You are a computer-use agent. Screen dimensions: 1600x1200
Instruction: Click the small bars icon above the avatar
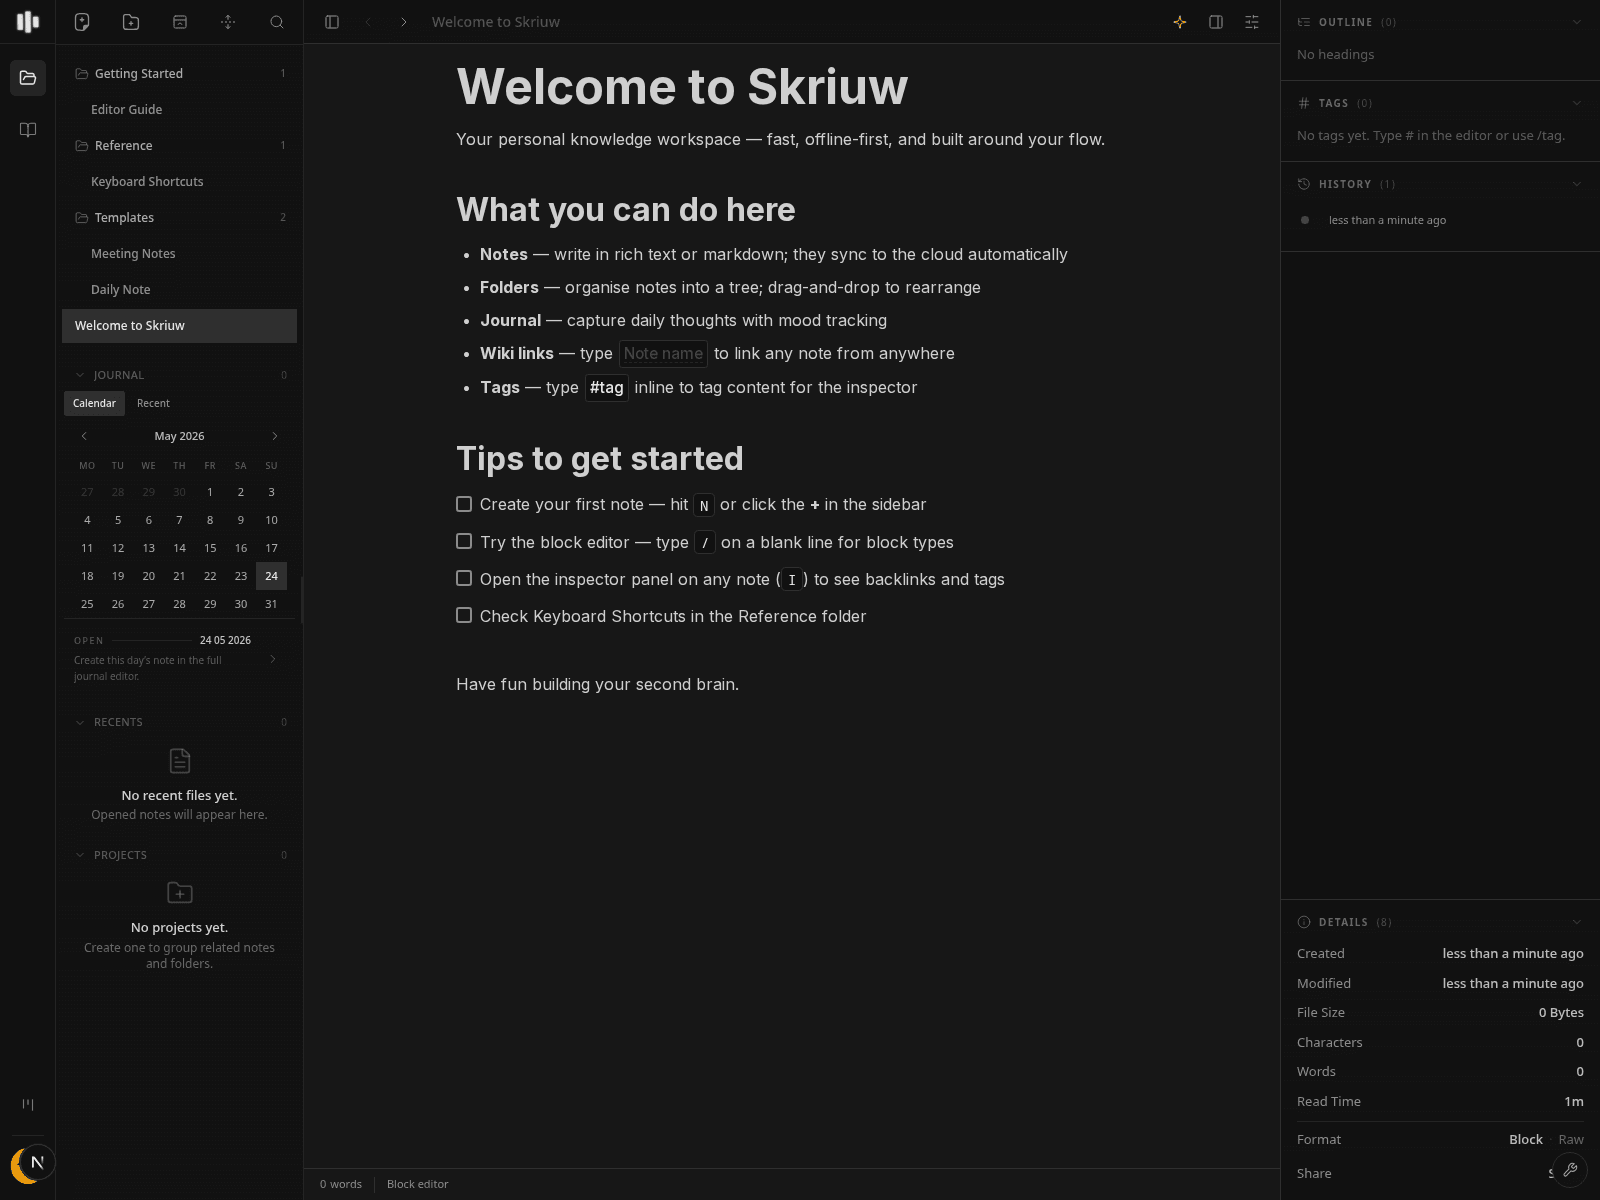(28, 1104)
